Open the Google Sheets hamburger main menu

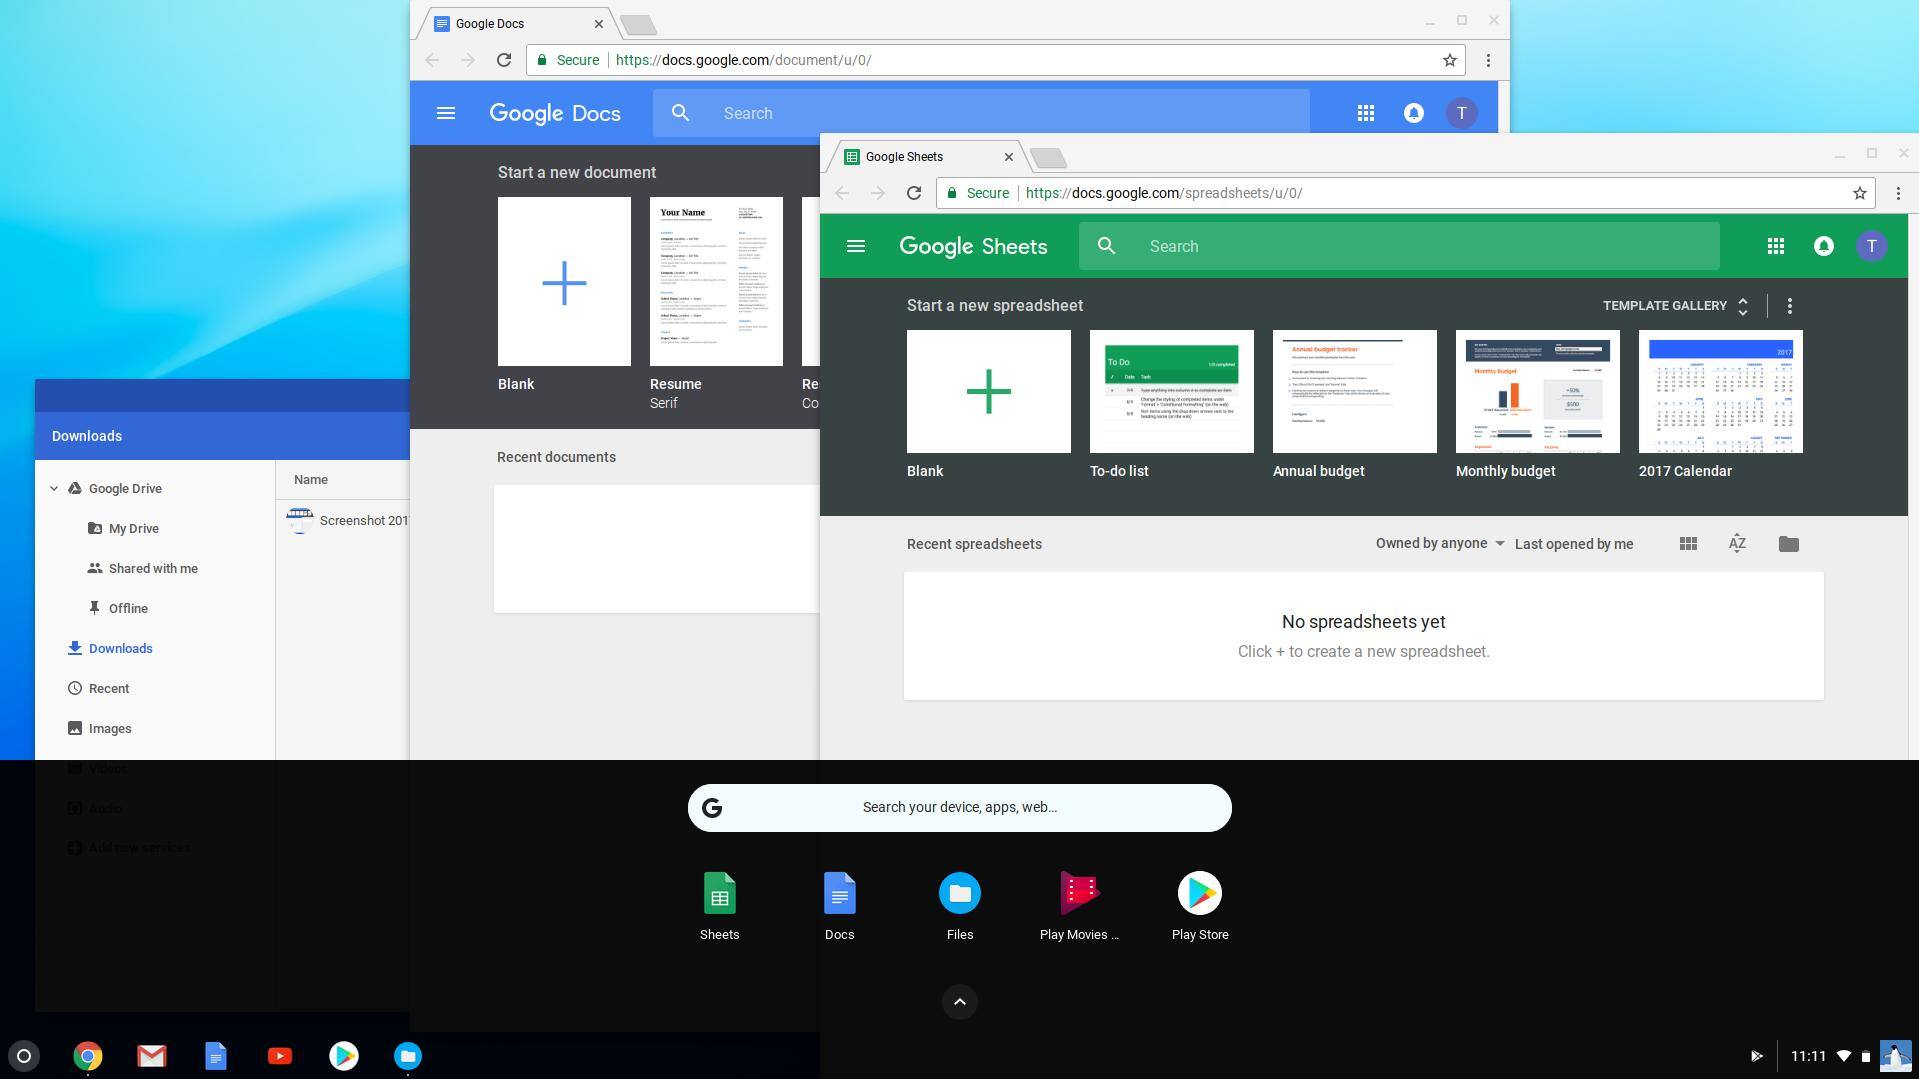855,246
